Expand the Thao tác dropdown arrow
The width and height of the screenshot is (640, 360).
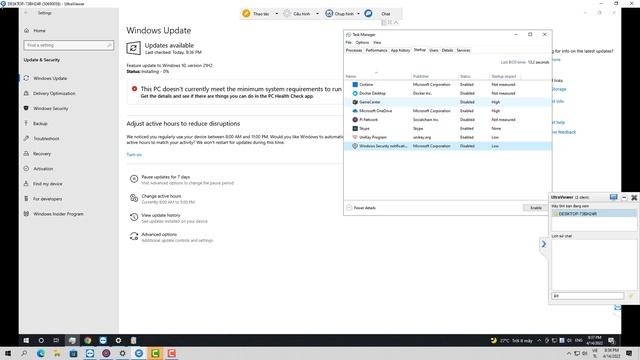(x=276, y=14)
